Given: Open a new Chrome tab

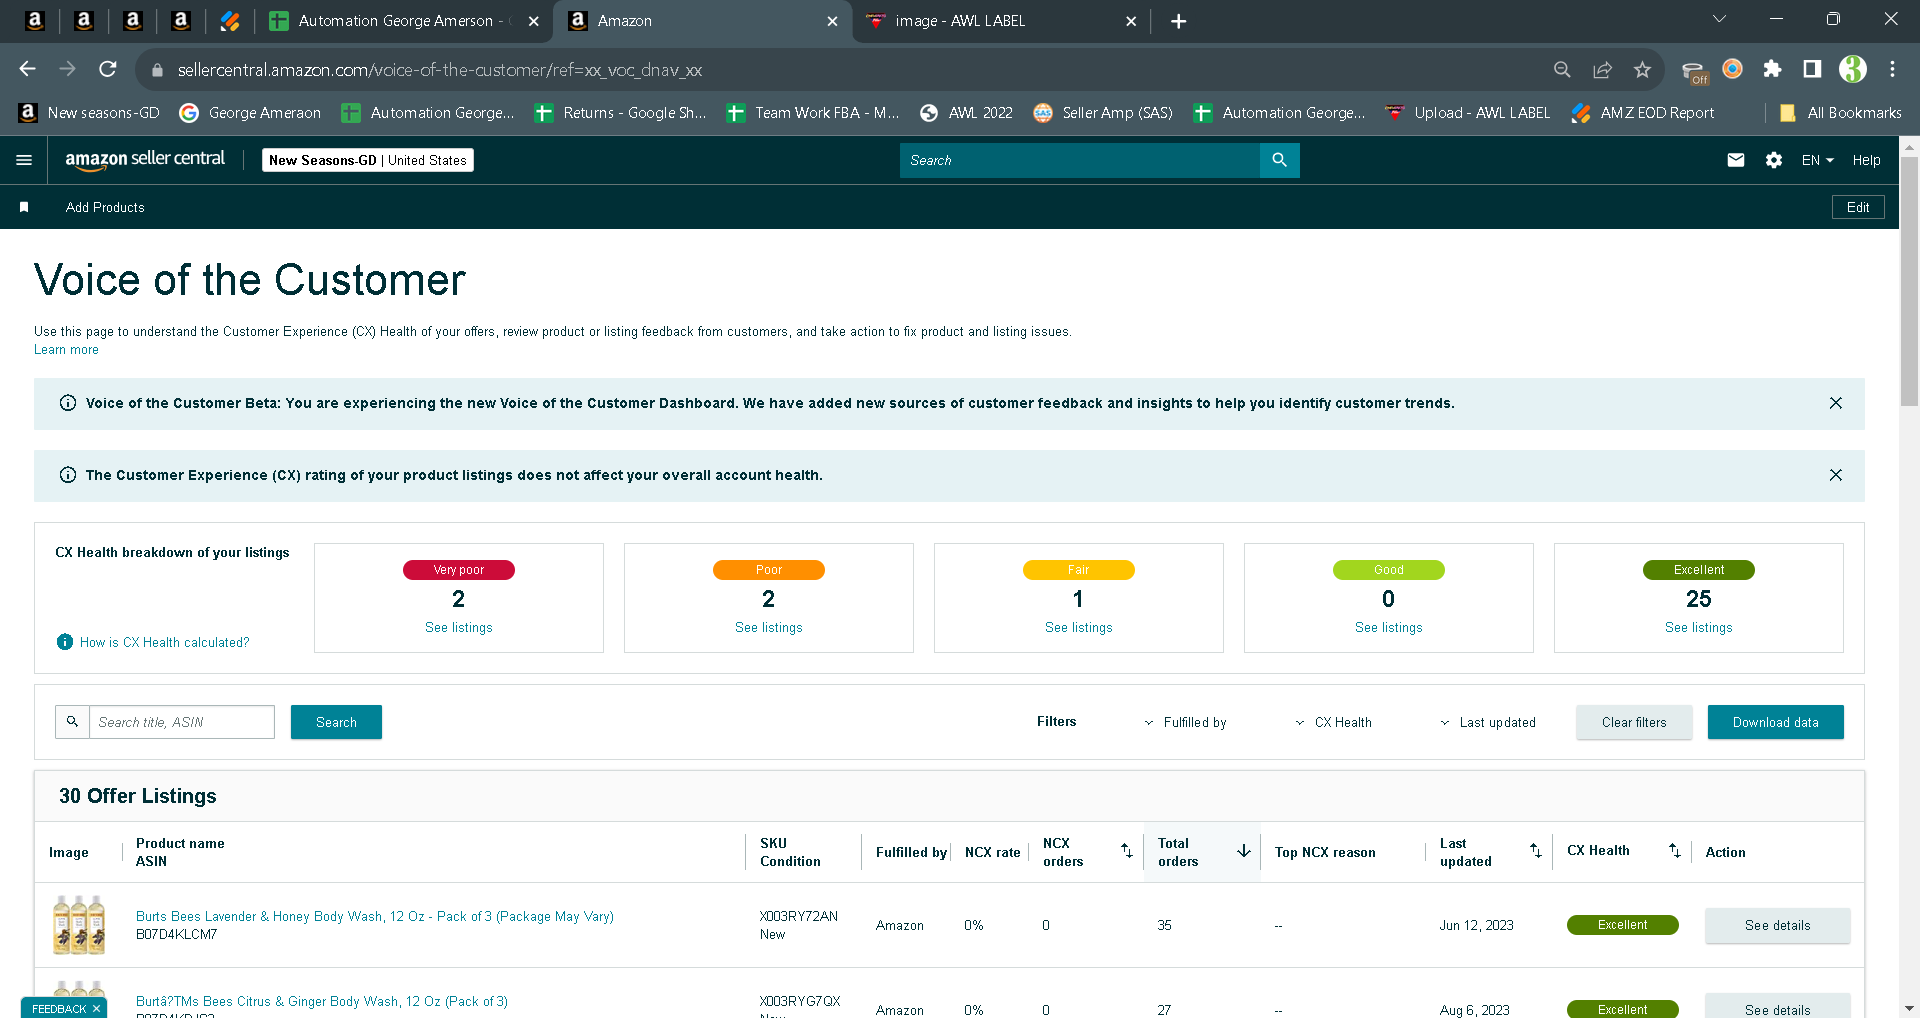Looking at the screenshot, I should tap(1179, 21).
